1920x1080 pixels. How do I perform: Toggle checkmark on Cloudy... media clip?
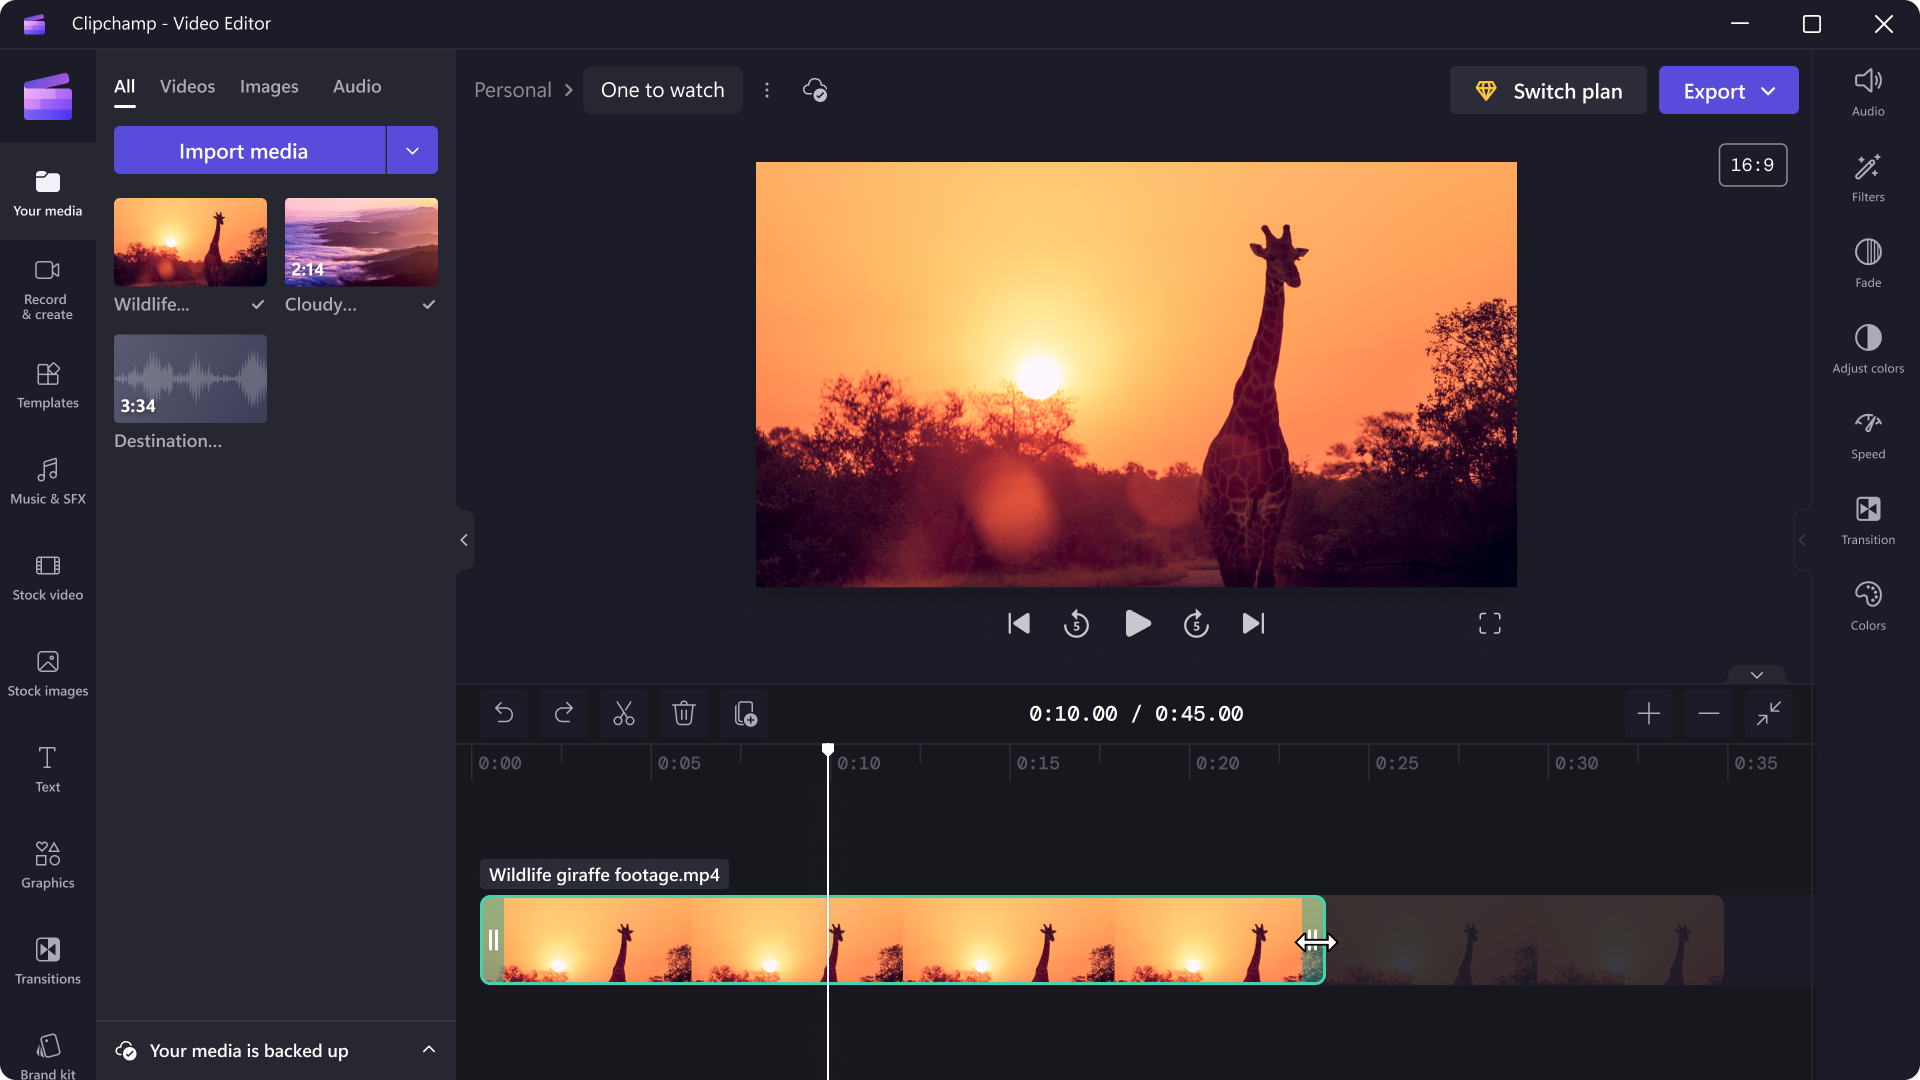430,303
